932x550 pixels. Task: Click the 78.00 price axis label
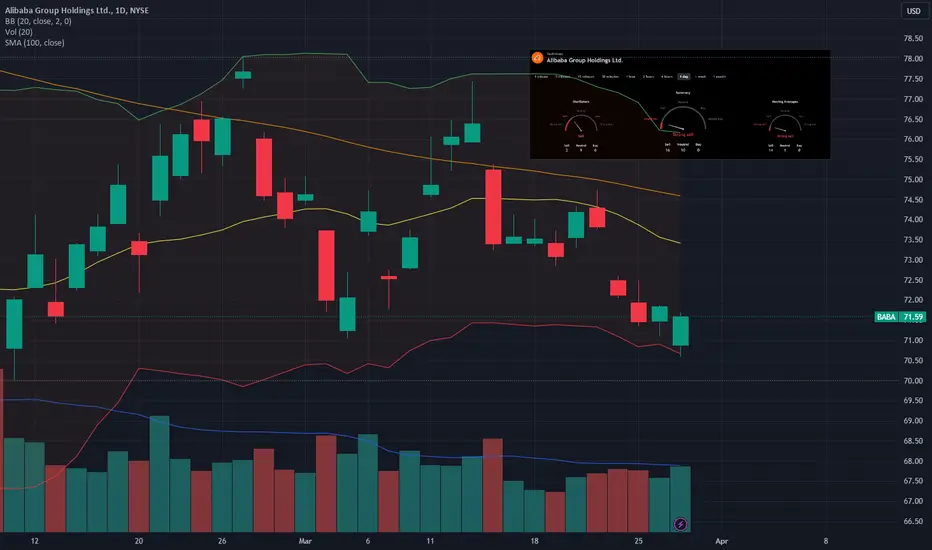tap(913, 58)
